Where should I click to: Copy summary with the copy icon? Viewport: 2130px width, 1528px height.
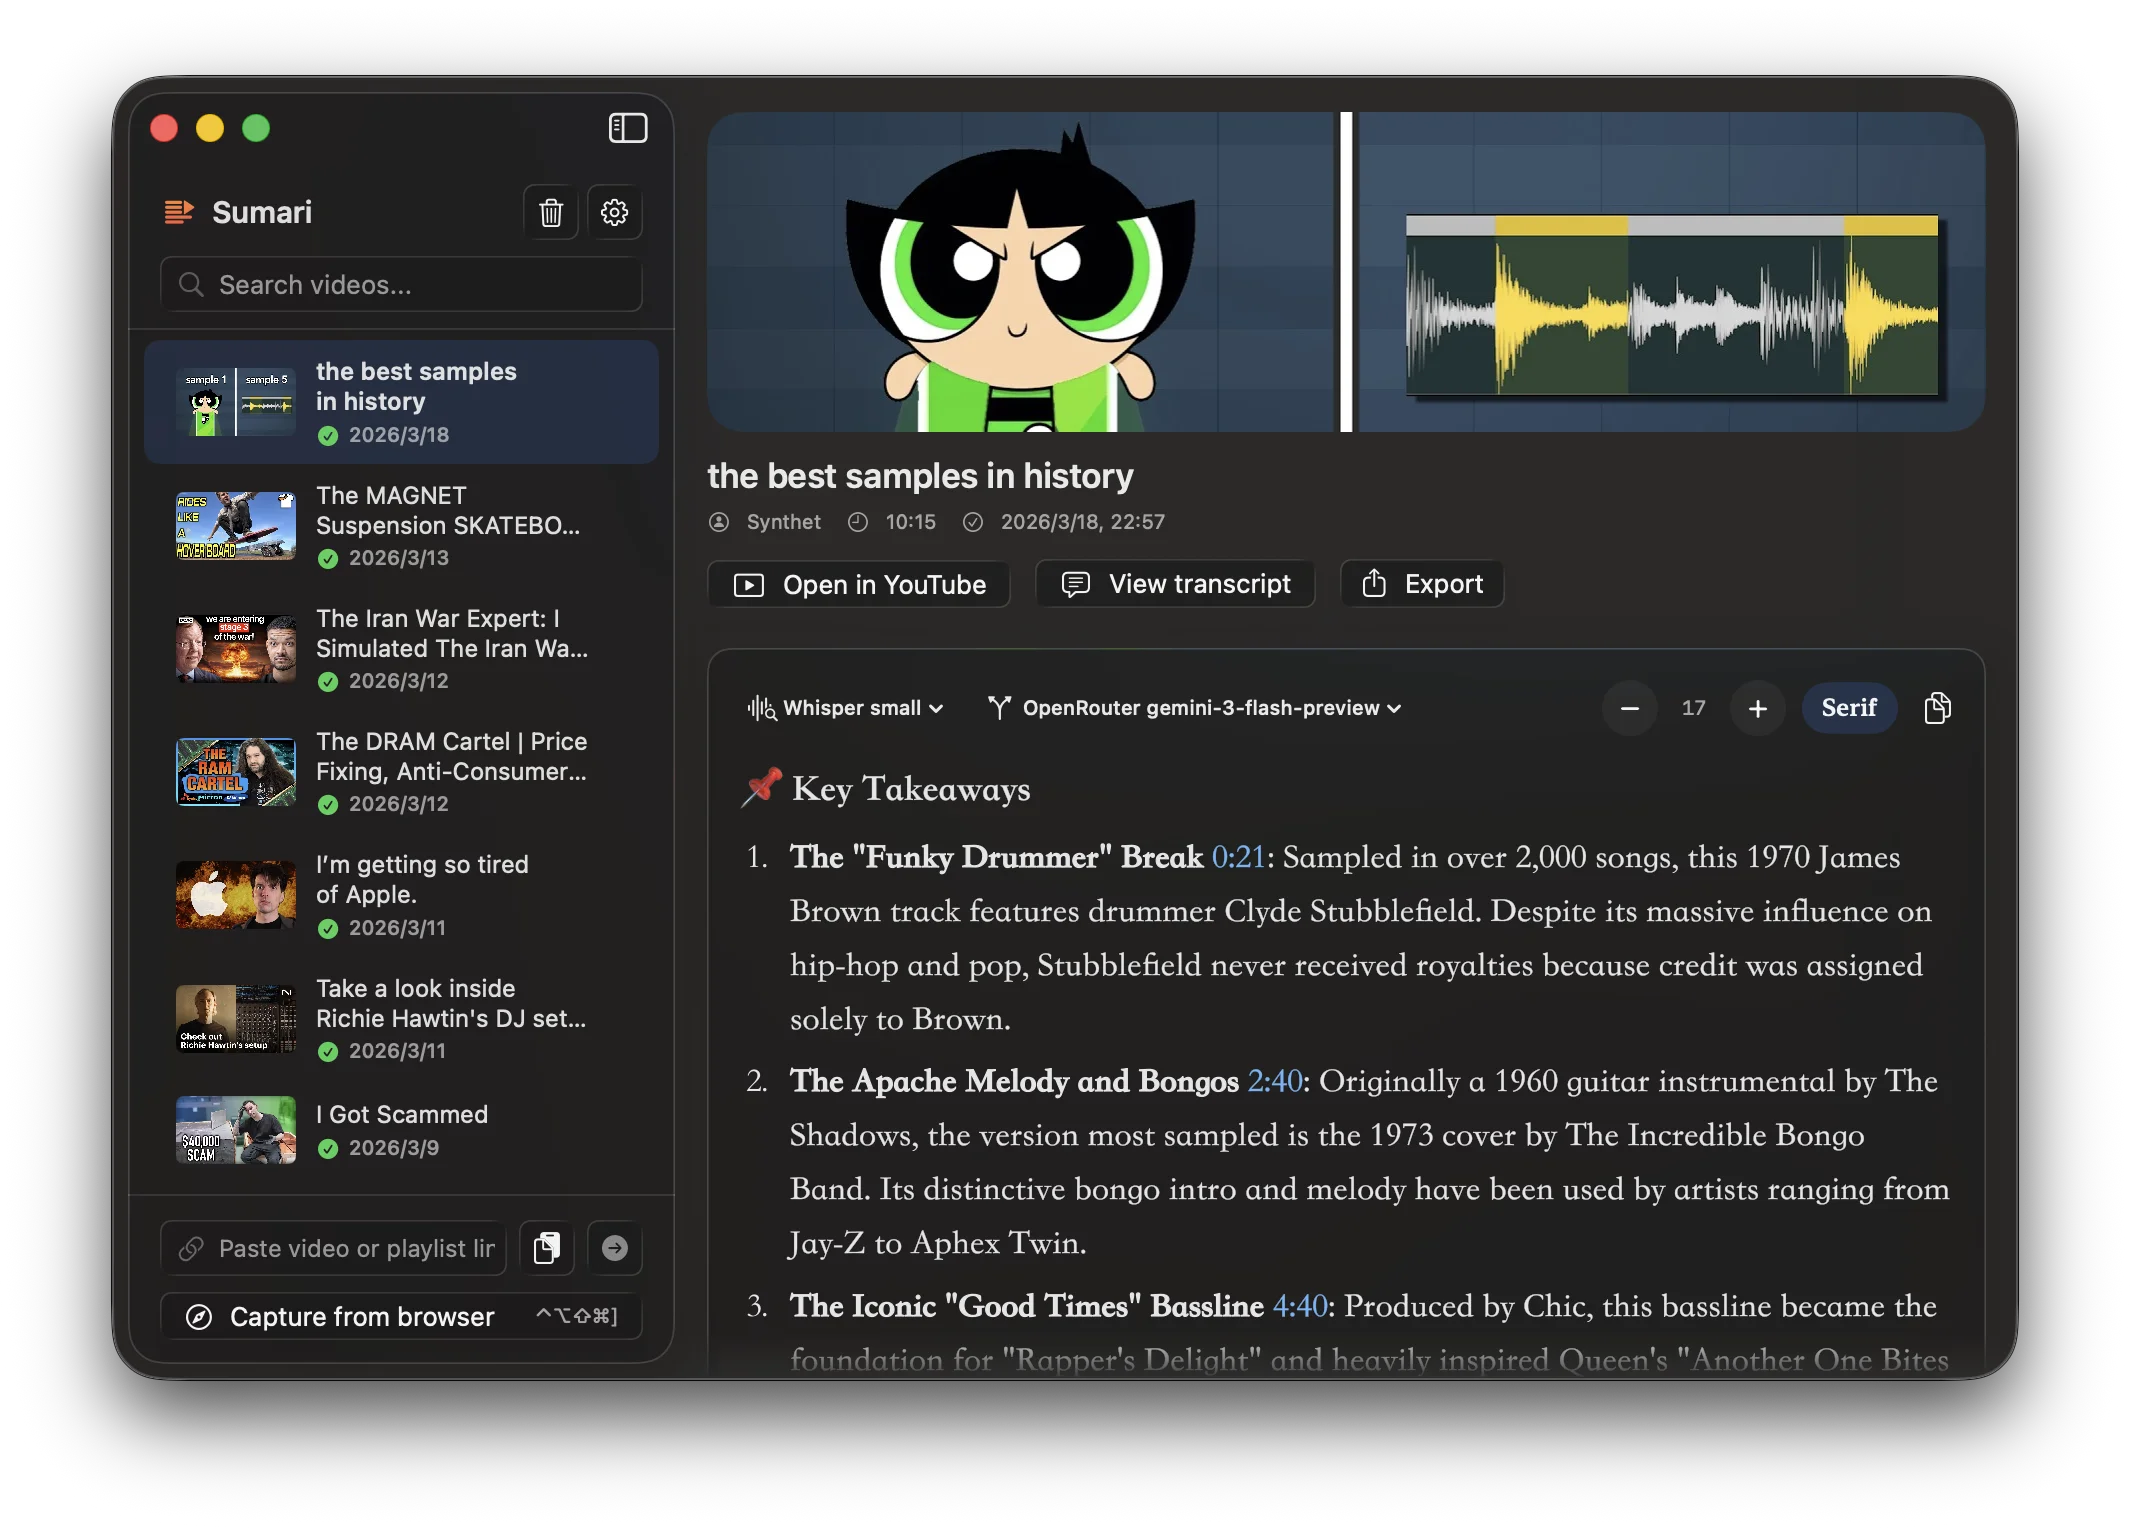tap(1937, 708)
